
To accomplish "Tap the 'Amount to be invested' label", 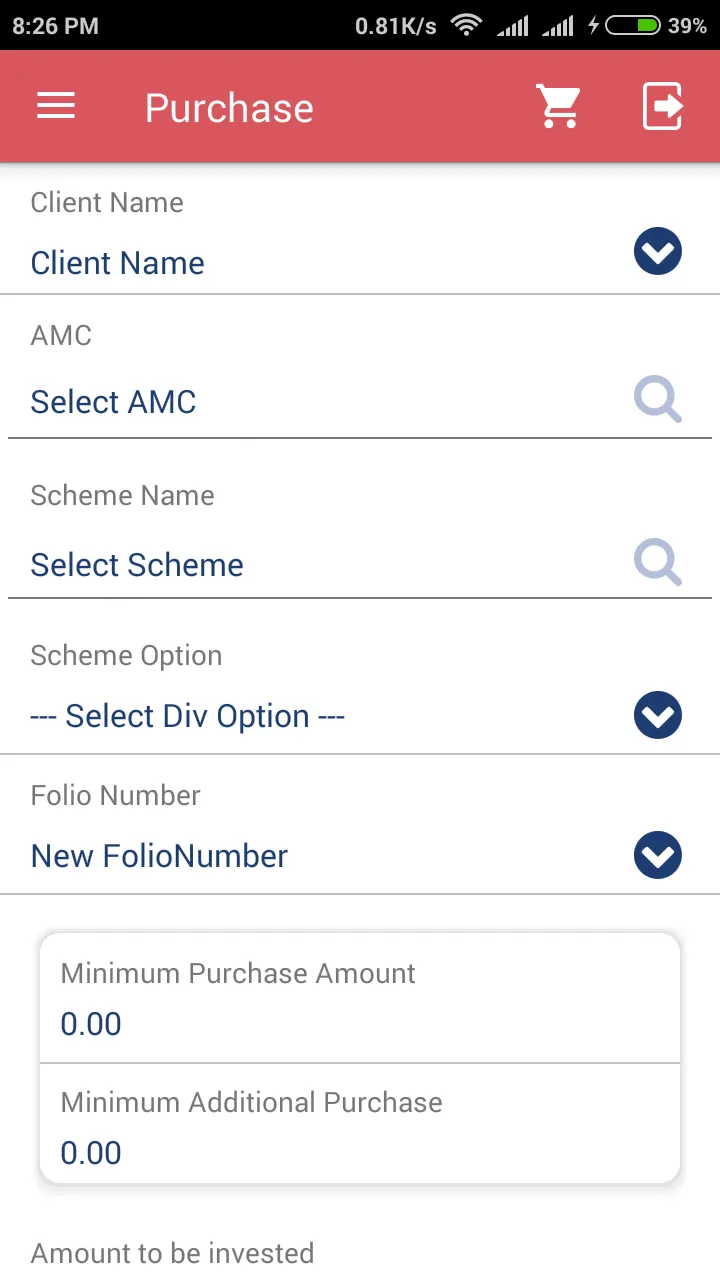I will 172,1253.
